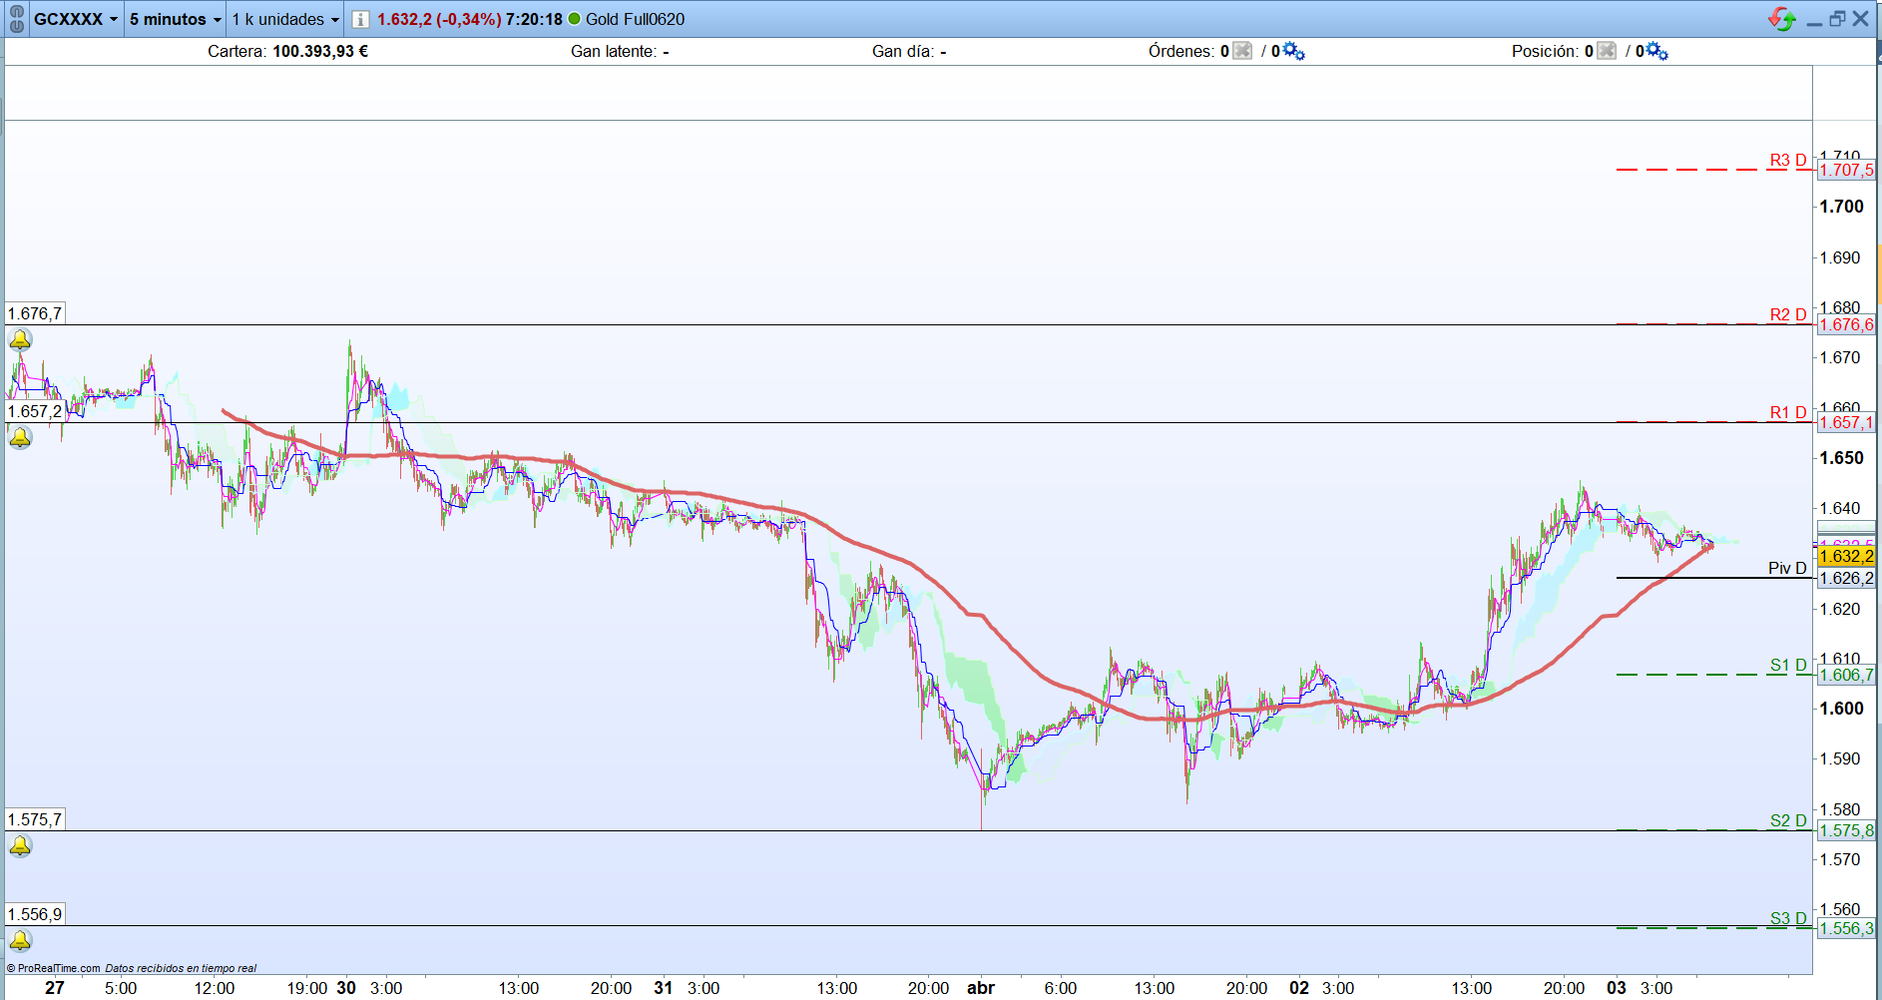Open the Posición gear settings icon
The height and width of the screenshot is (1000, 1882).
(x=1658, y=51)
